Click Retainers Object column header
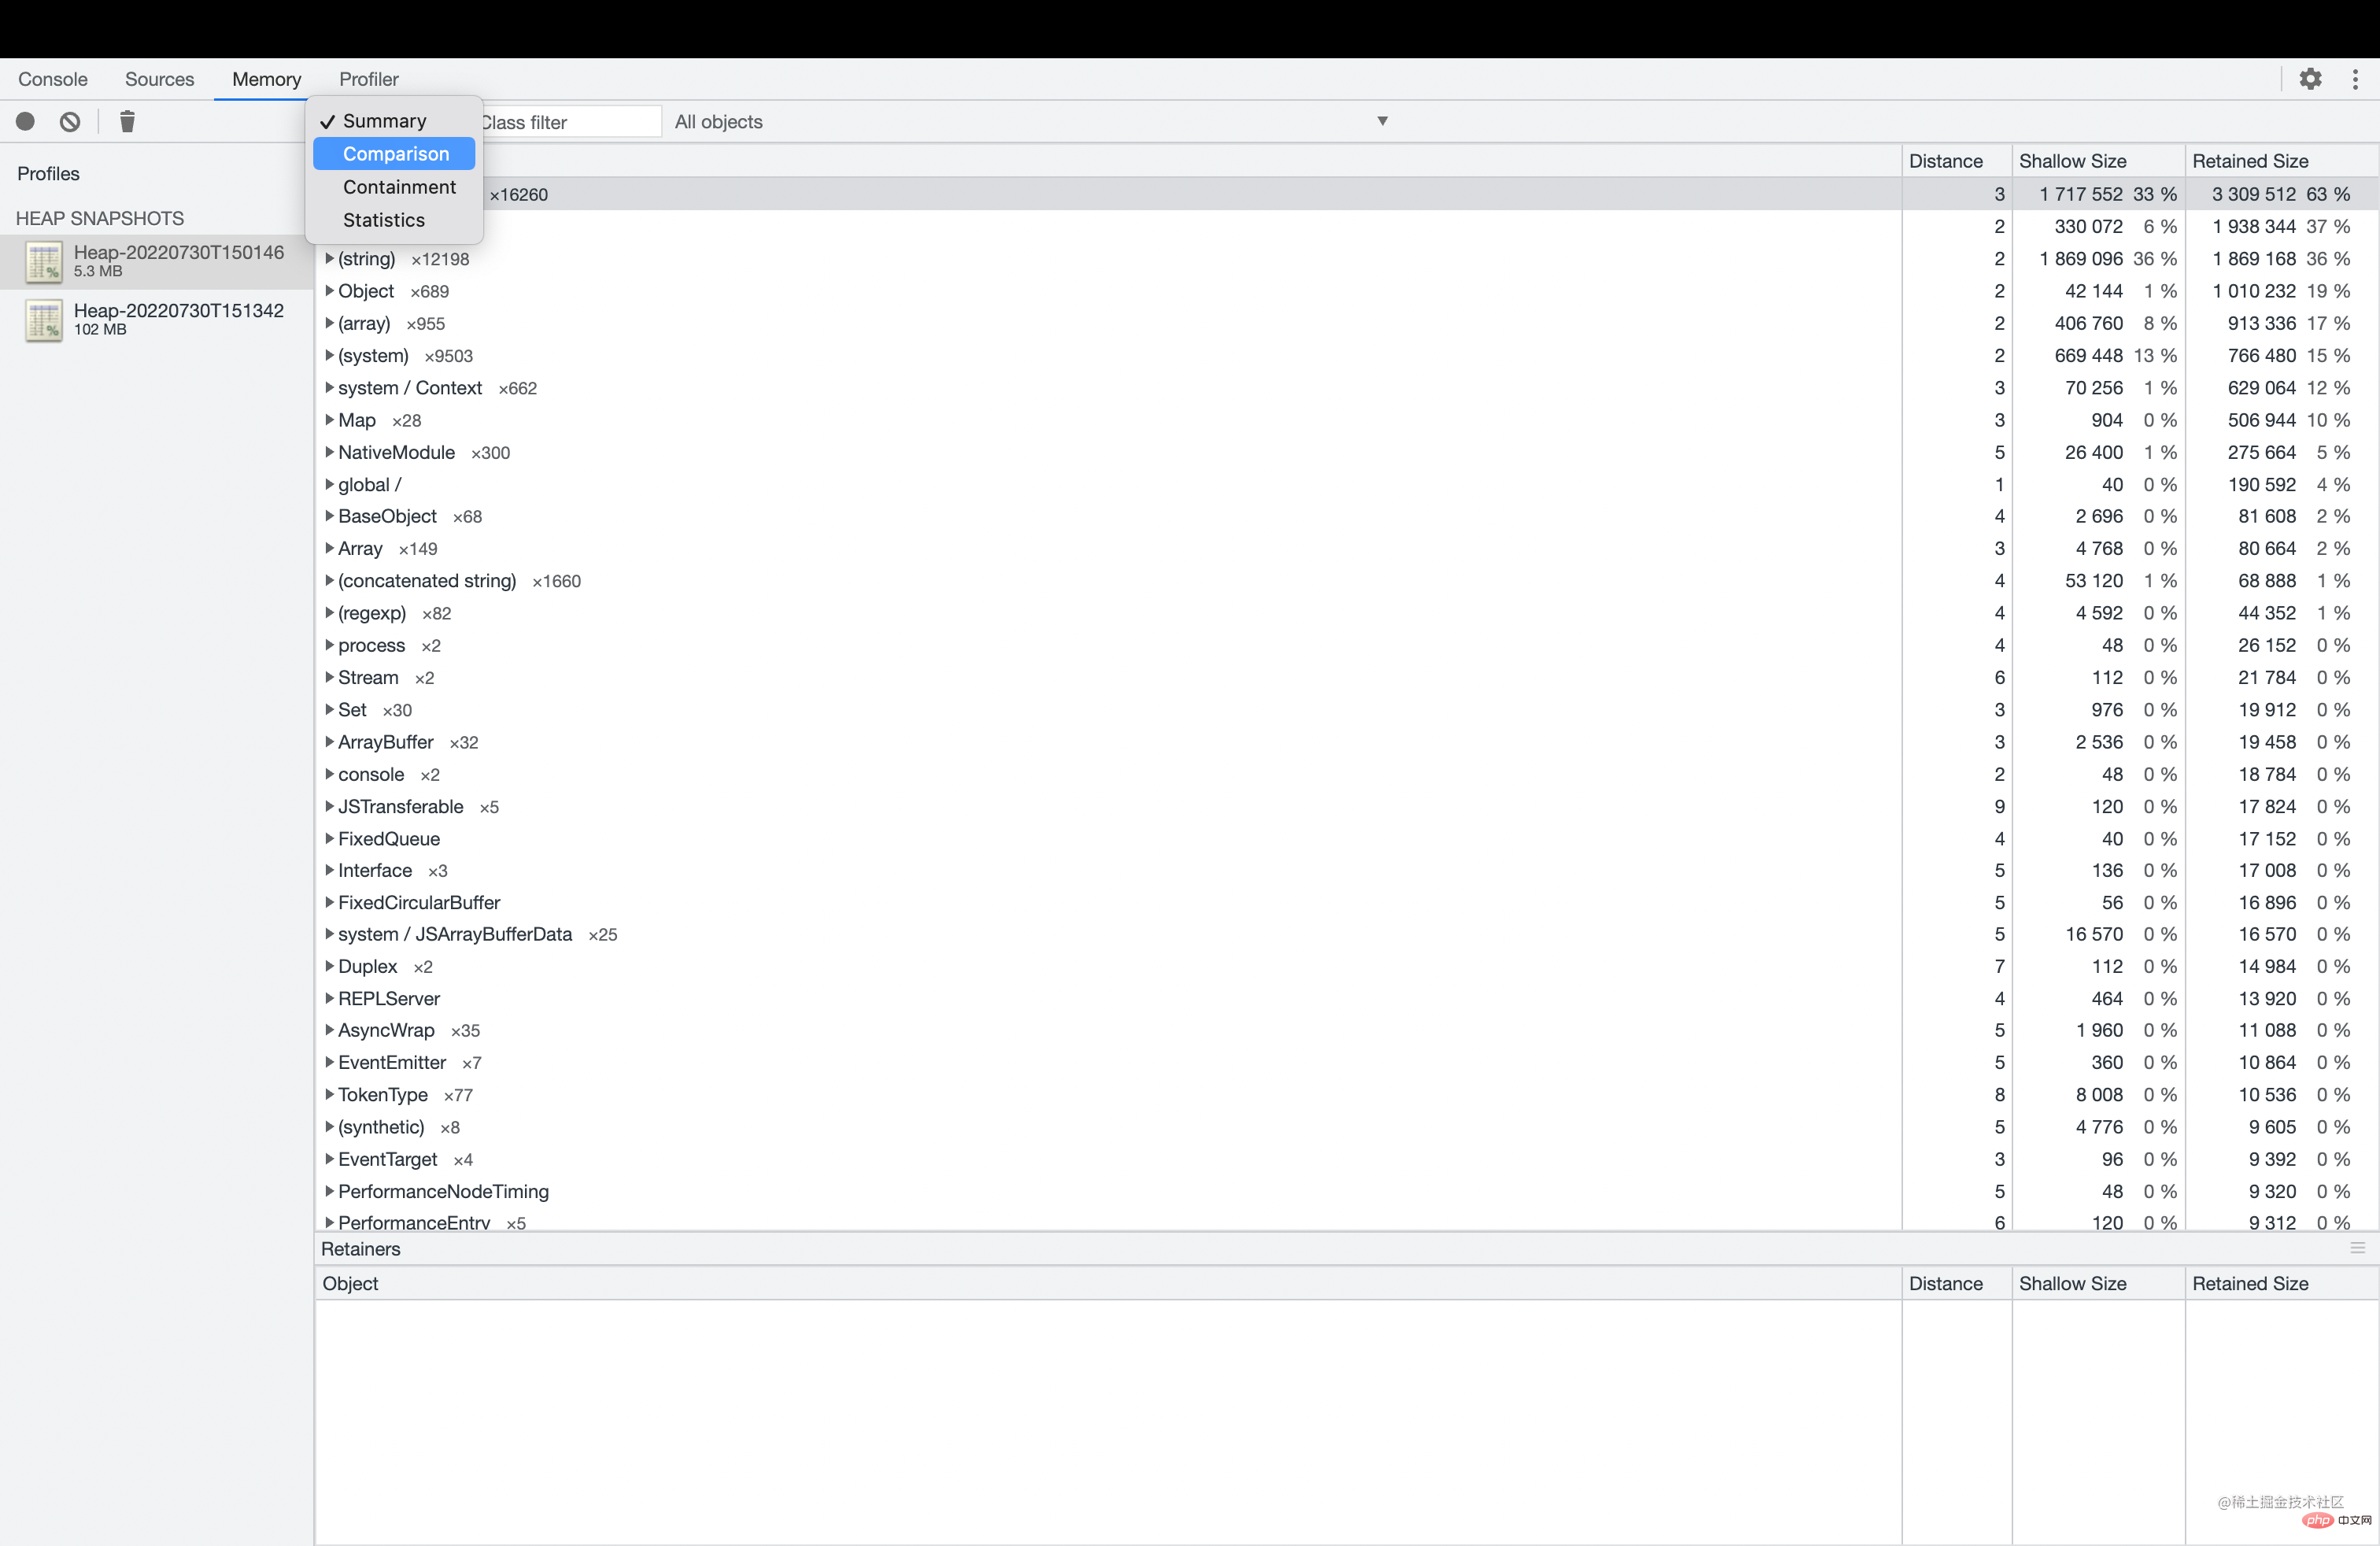The image size is (2380, 1546). point(1108,1284)
